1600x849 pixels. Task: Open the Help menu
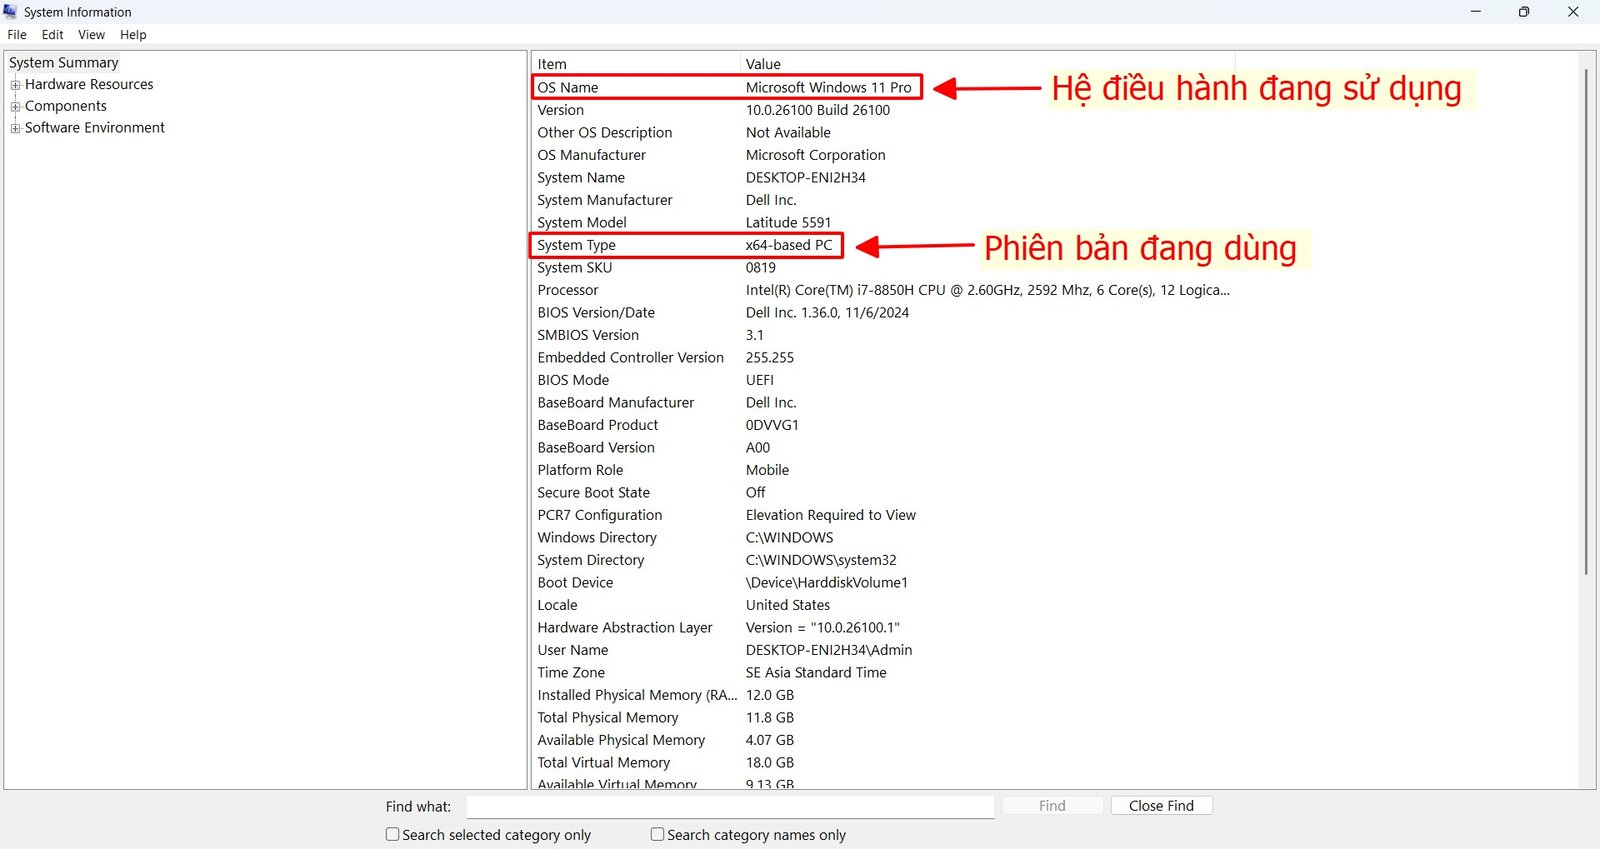point(133,34)
